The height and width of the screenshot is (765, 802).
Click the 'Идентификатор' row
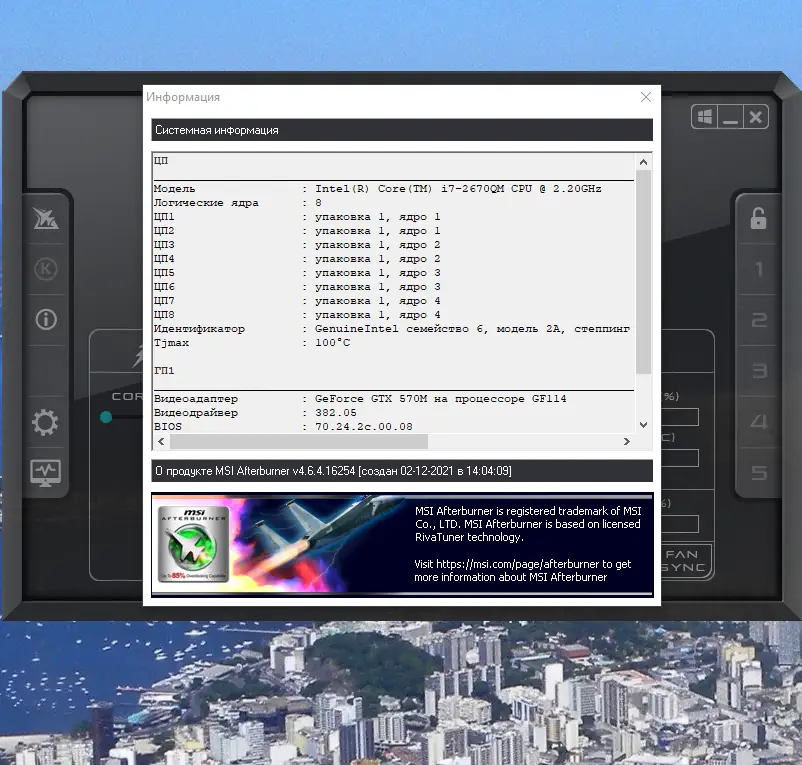coord(392,329)
